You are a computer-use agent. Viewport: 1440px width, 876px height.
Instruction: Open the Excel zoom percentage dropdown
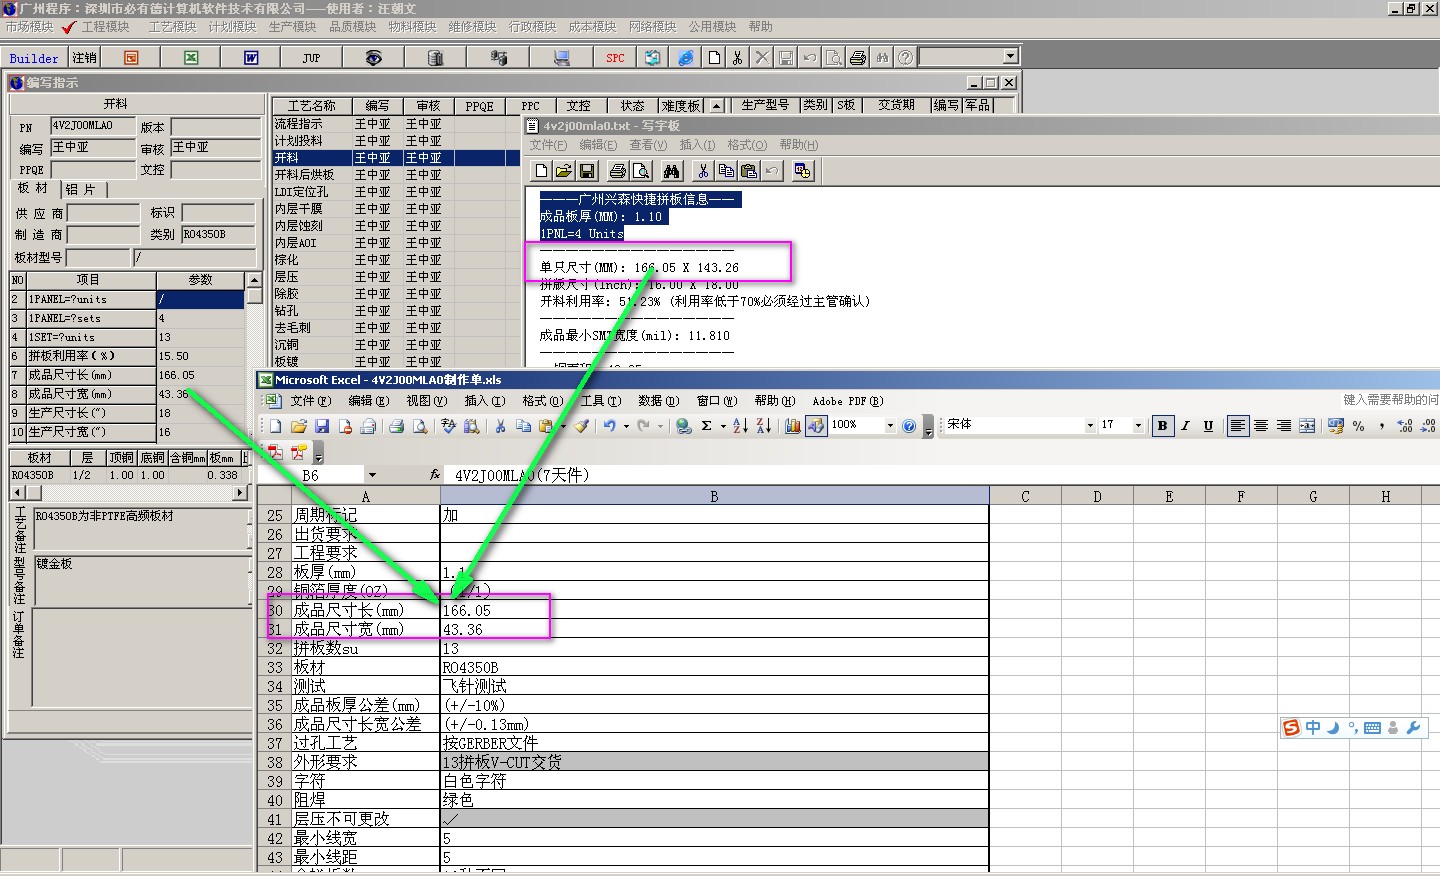(x=890, y=426)
